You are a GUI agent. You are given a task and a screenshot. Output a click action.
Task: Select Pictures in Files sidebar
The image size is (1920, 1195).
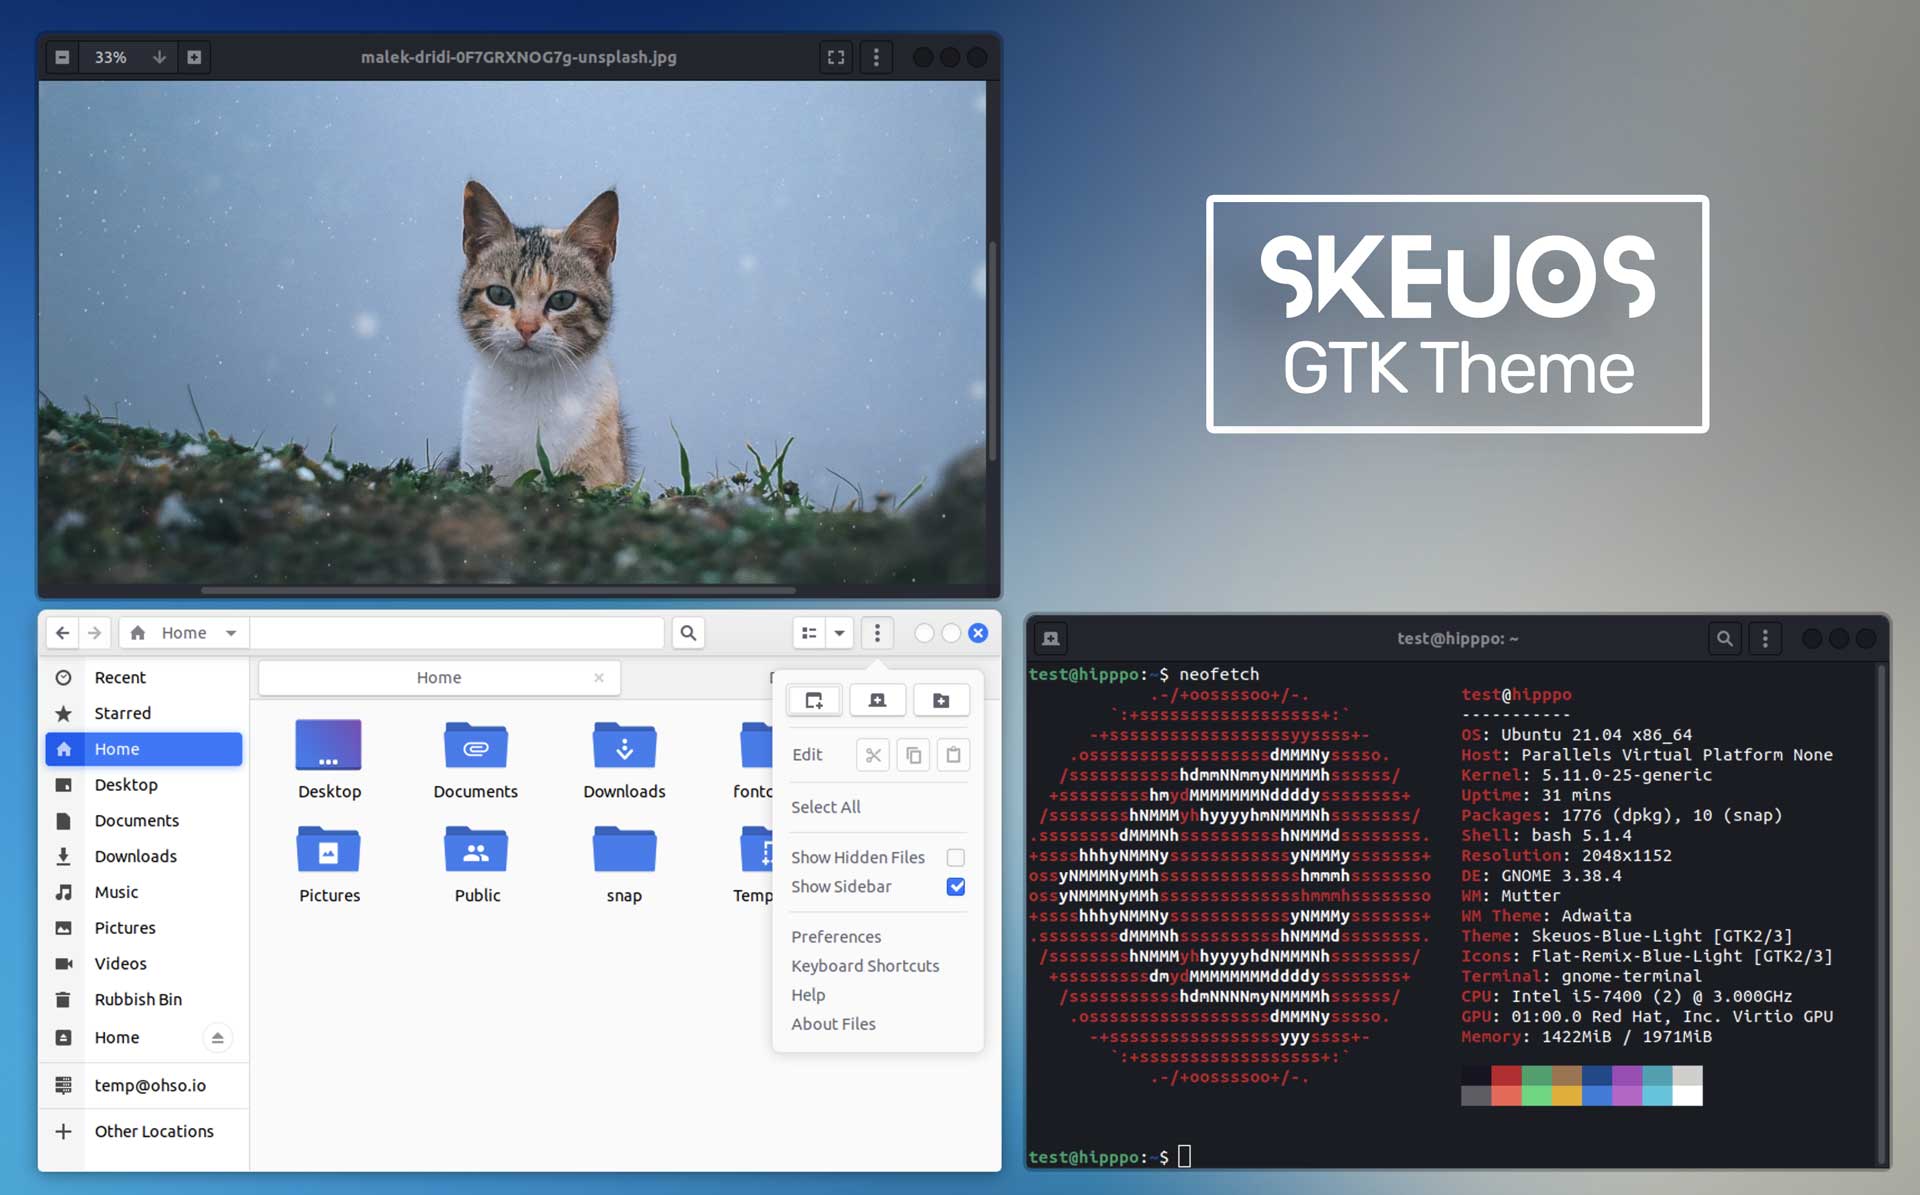(x=145, y=928)
